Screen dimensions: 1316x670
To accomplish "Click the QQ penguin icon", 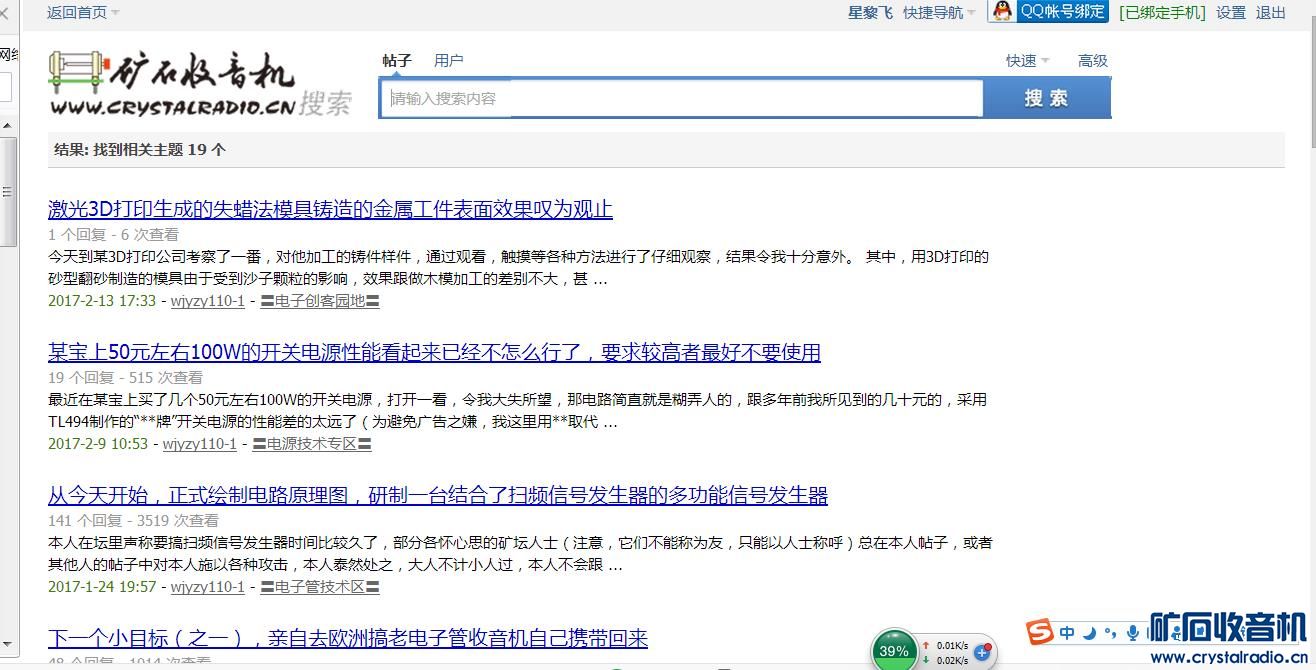I will pyautogui.click(x=1002, y=11).
